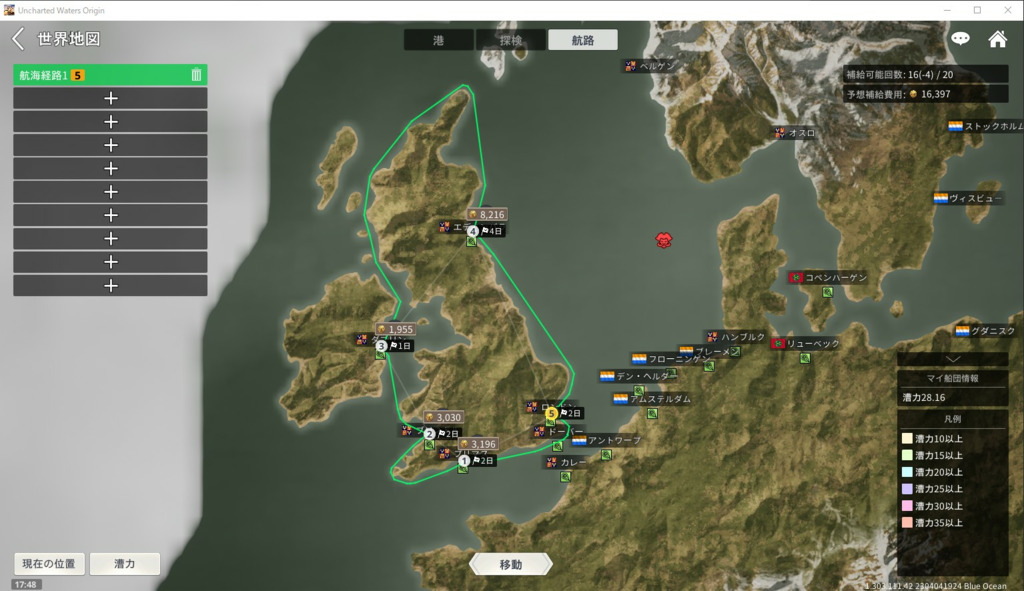This screenshot has width=1024, height=591.
Task: Click the 漕力10以上 legend color swatch
Action: tap(907, 439)
